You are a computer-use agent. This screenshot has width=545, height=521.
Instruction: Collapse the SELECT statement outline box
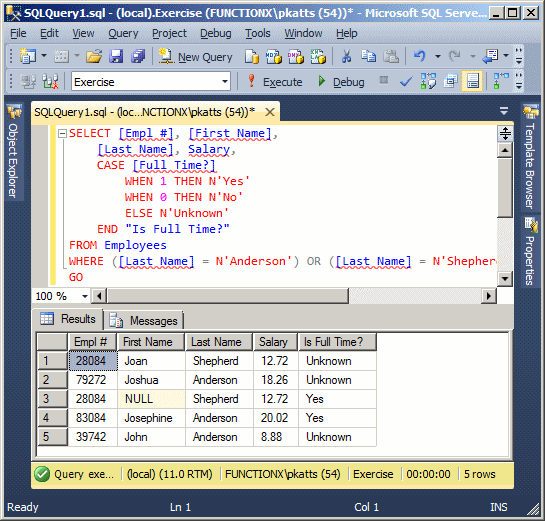click(x=62, y=133)
